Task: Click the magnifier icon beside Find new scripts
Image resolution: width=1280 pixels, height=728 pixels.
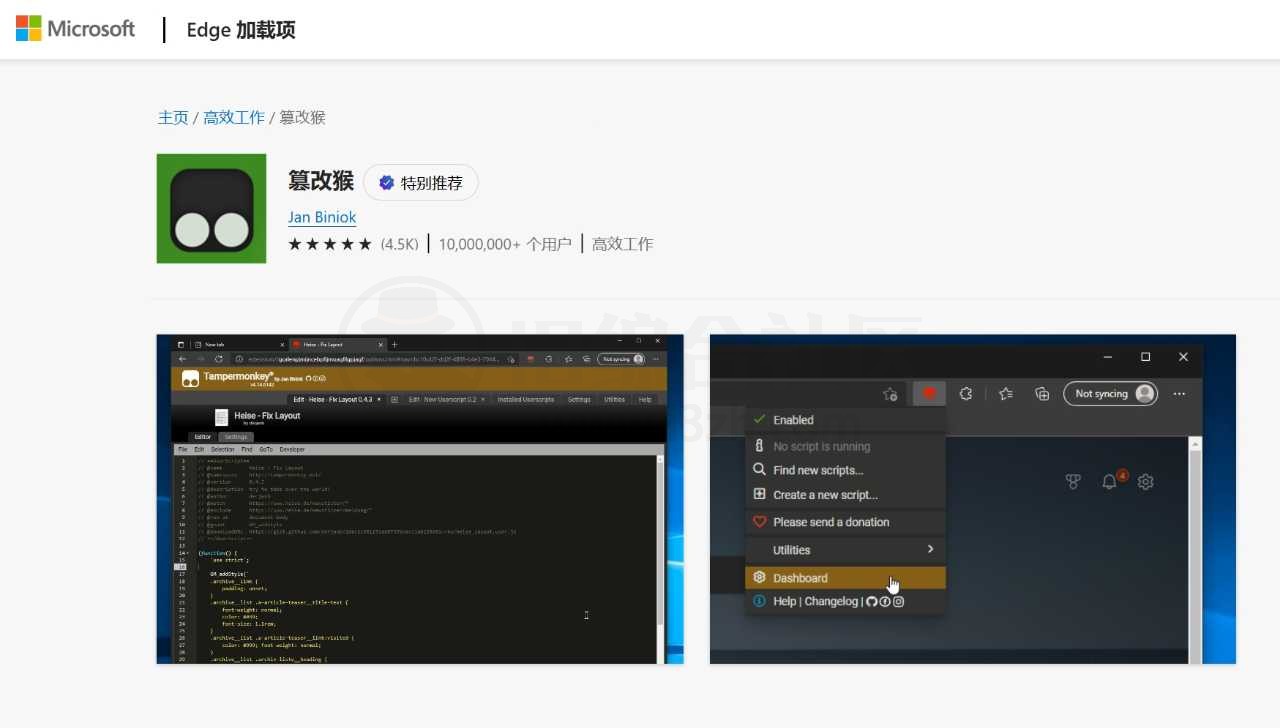Action: click(759, 470)
